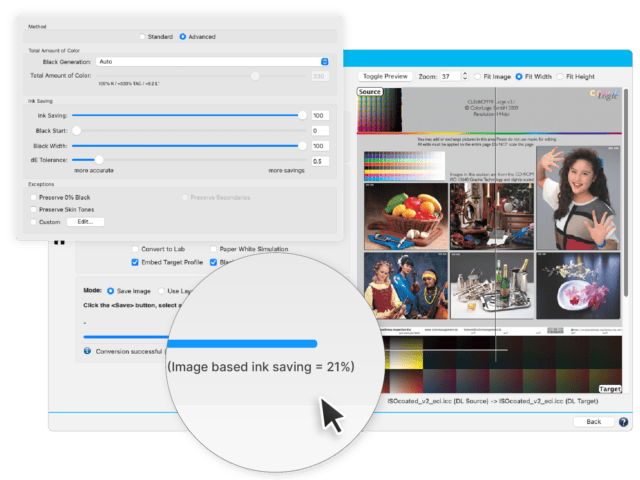Enable Preserve 0% Black checkbox
The height and width of the screenshot is (480, 640).
[33, 197]
